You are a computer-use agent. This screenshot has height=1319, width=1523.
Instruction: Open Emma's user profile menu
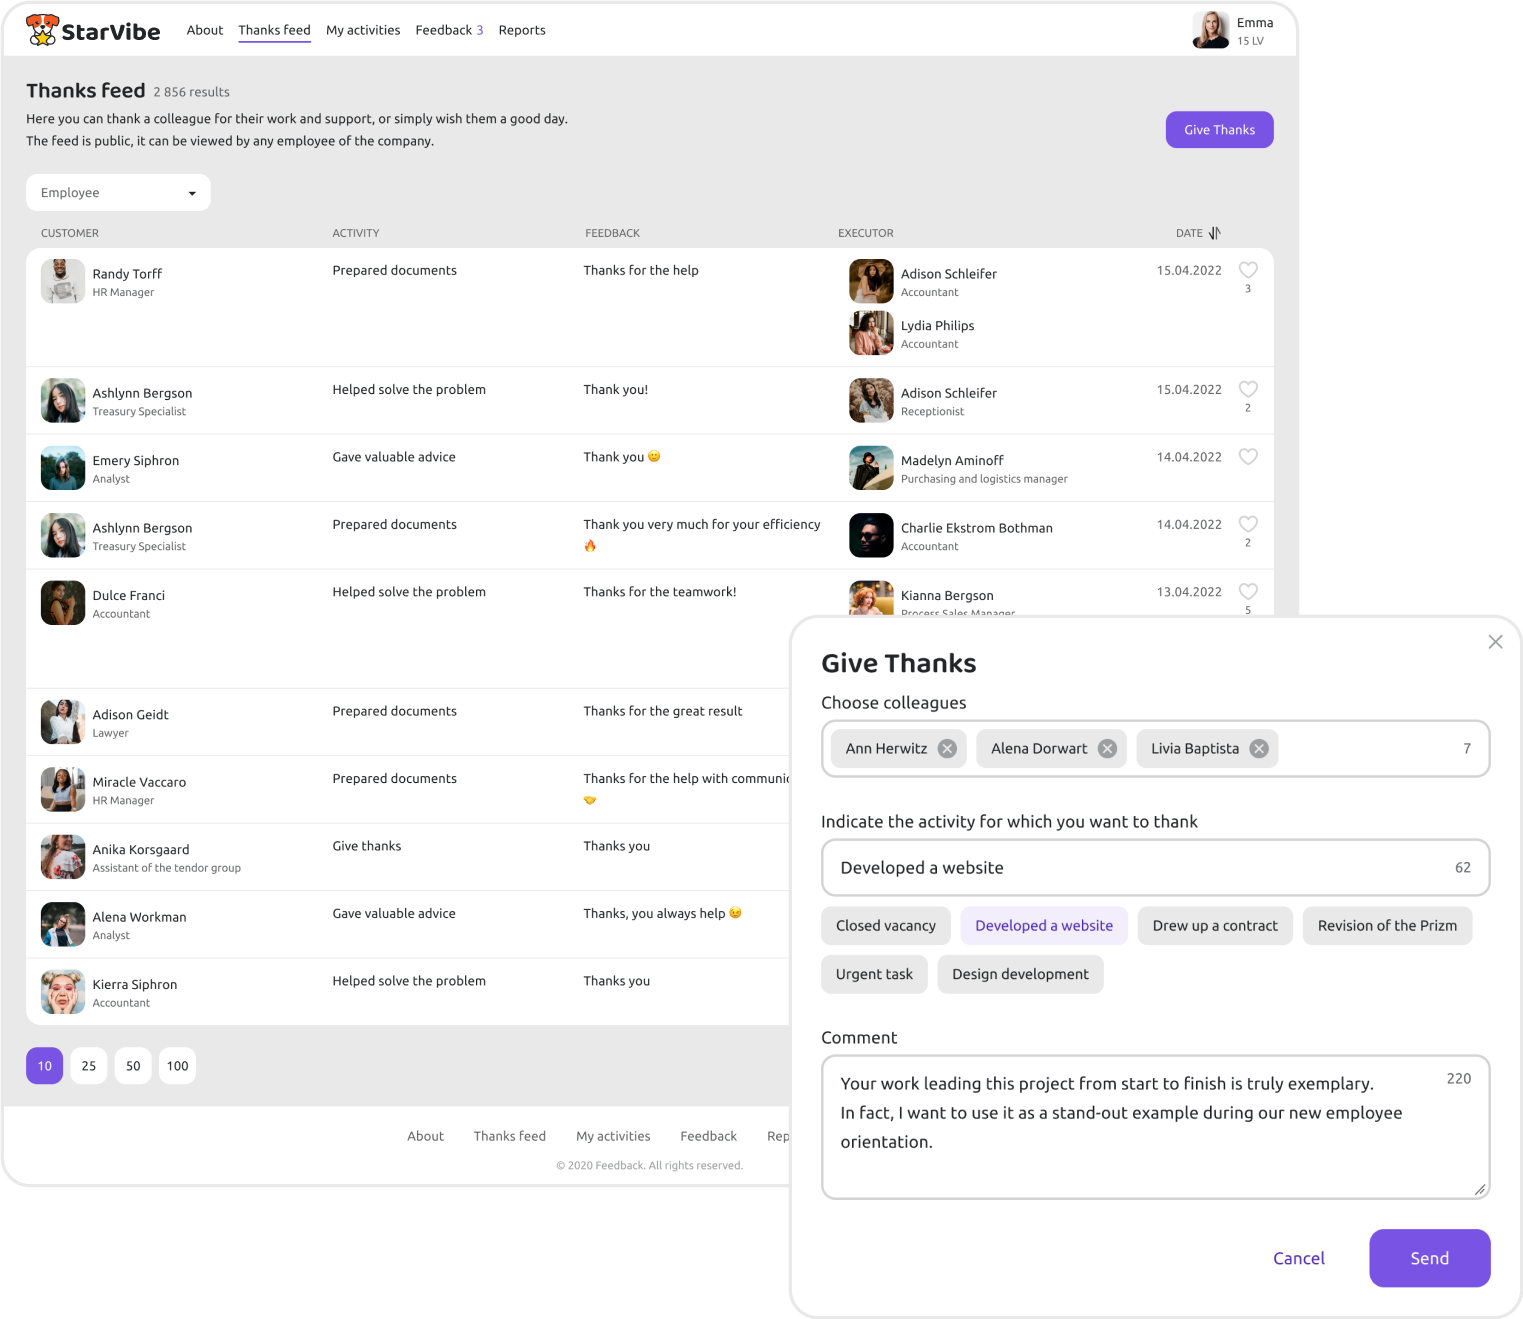tap(1233, 30)
